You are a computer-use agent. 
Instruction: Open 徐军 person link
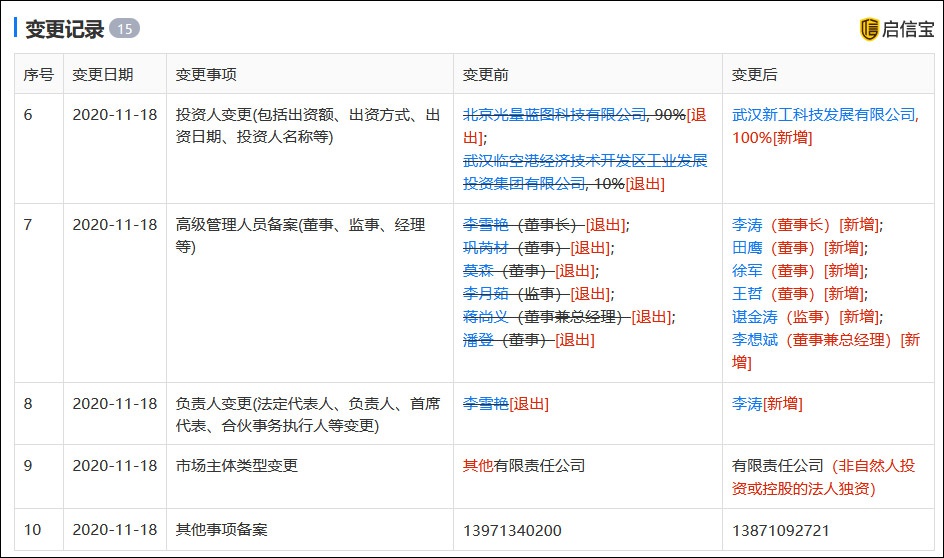pos(747,271)
